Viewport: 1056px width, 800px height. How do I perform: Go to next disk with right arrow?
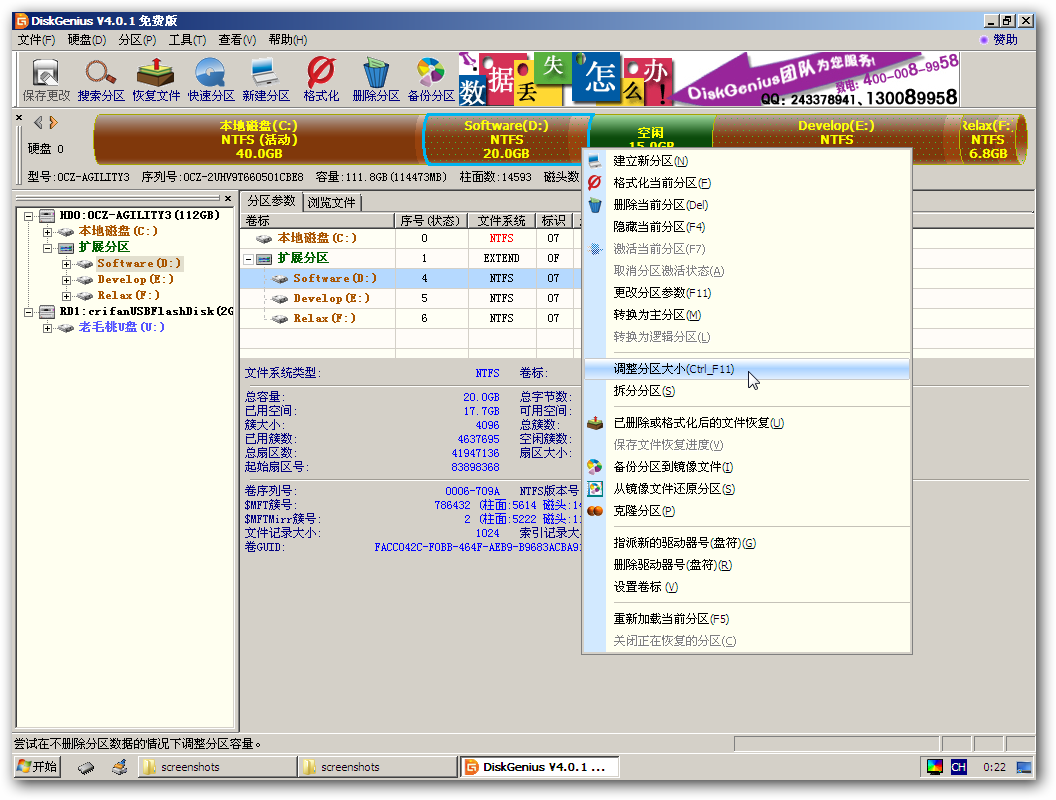(53, 123)
